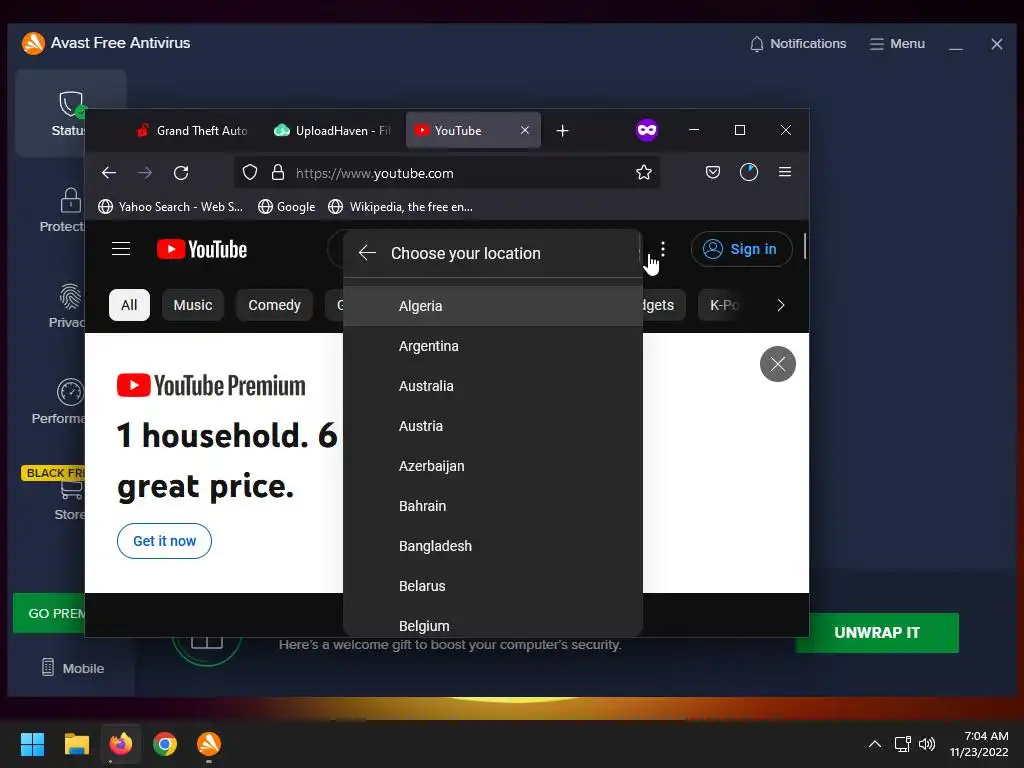This screenshot has height=768, width=1024.
Task: Open Avast Mobile option
Action: click(x=72, y=668)
